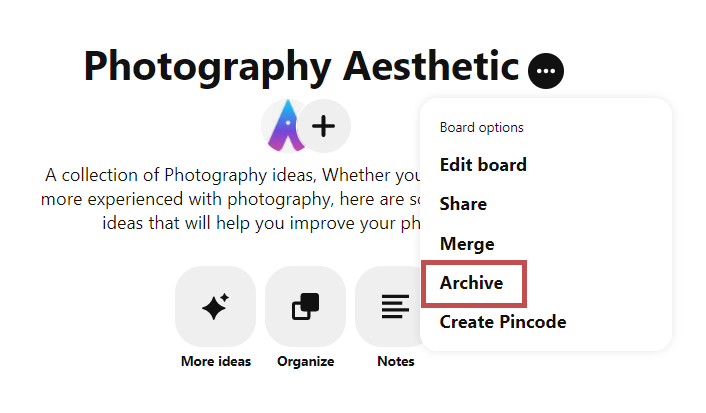The width and height of the screenshot is (706, 413).
Task: Select Edit board from the menu
Action: (483, 165)
